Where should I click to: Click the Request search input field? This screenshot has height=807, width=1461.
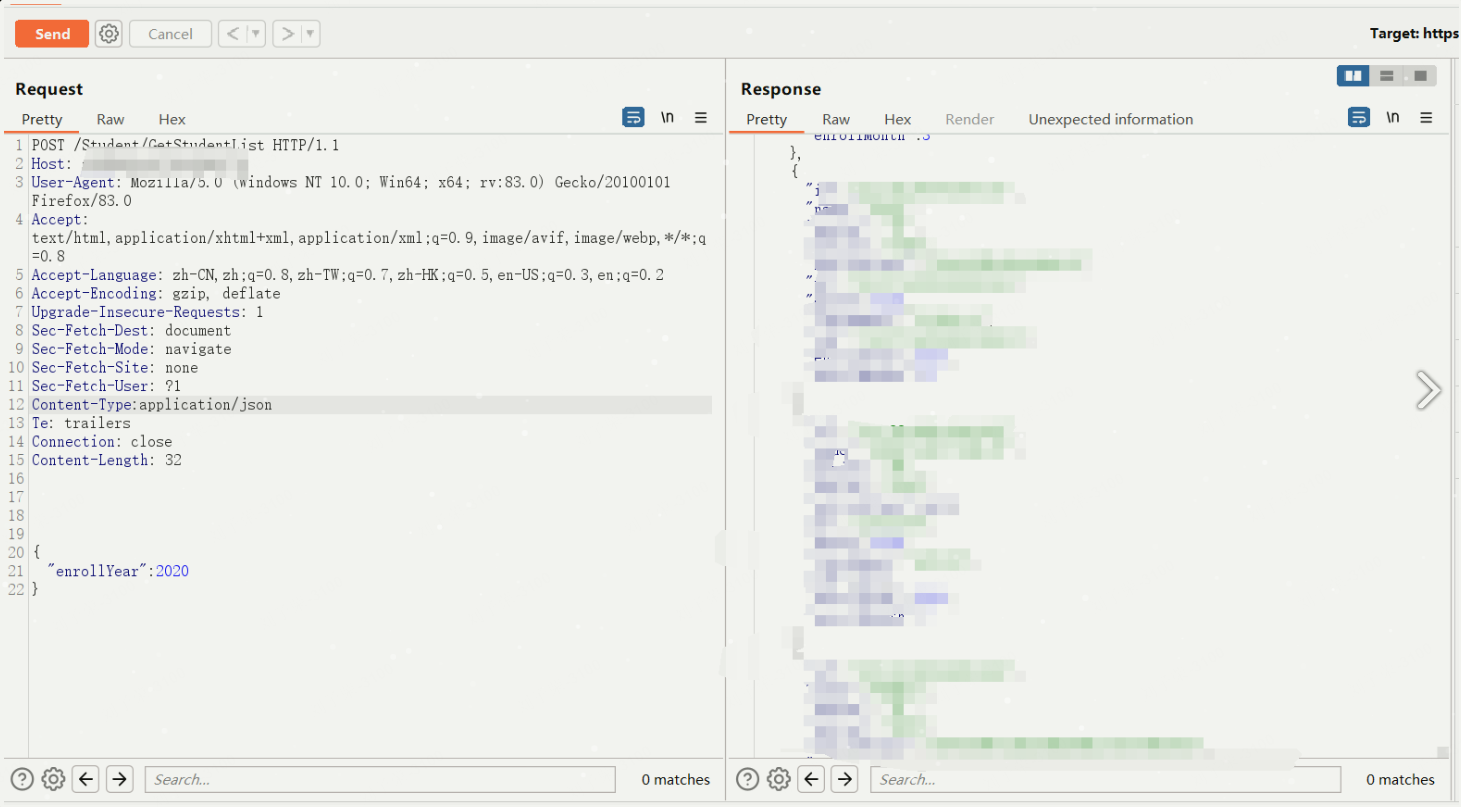(380, 779)
